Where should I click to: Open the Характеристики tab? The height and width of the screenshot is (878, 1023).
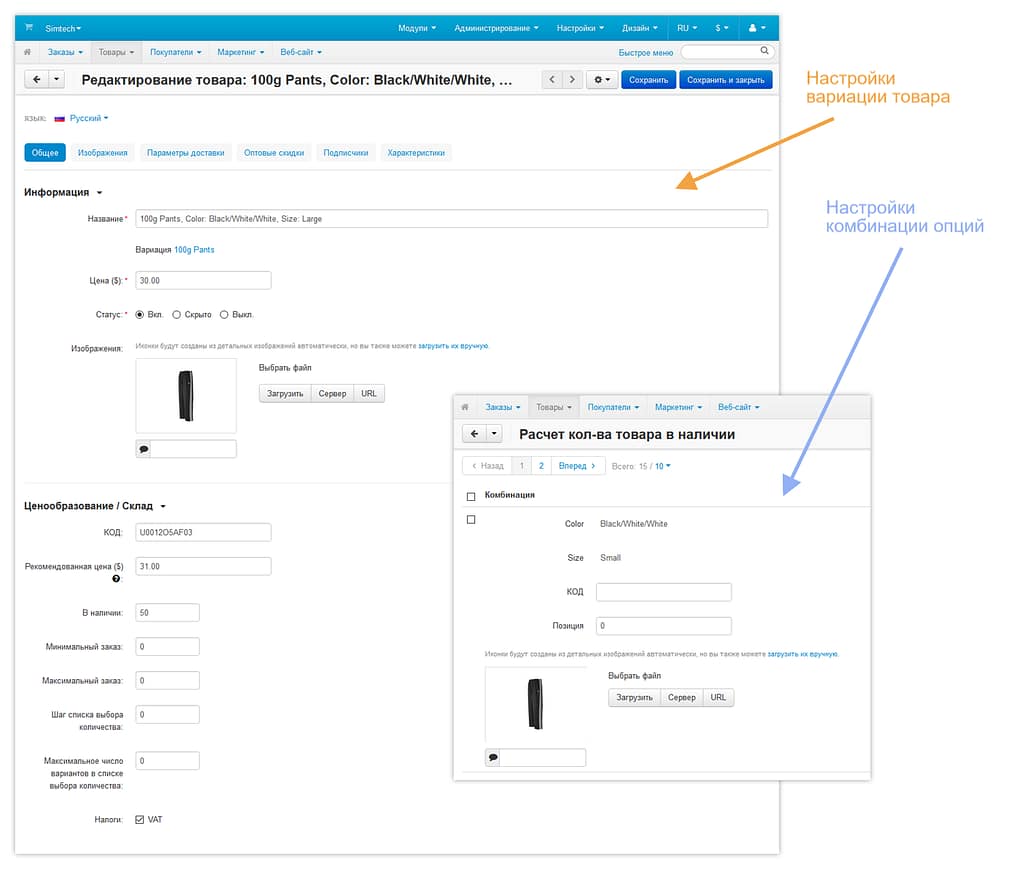tap(417, 153)
